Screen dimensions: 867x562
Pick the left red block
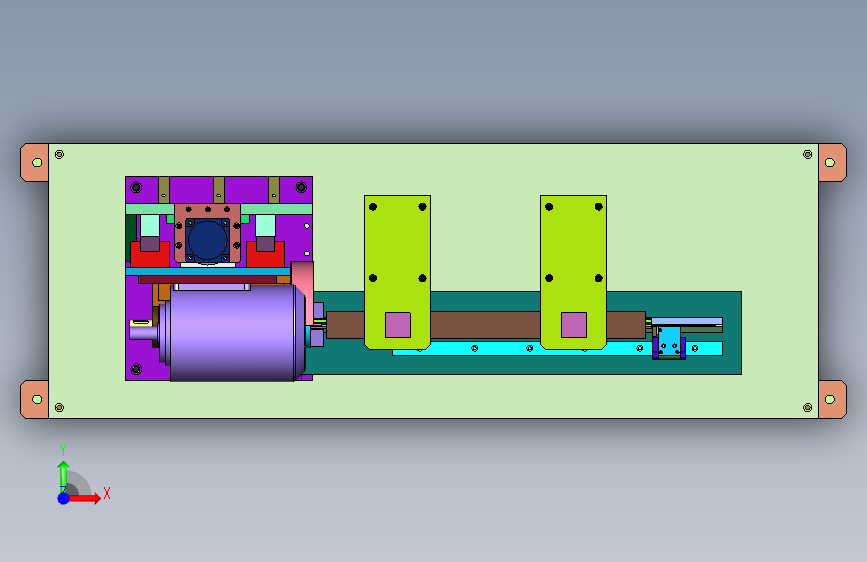click(x=150, y=254)
